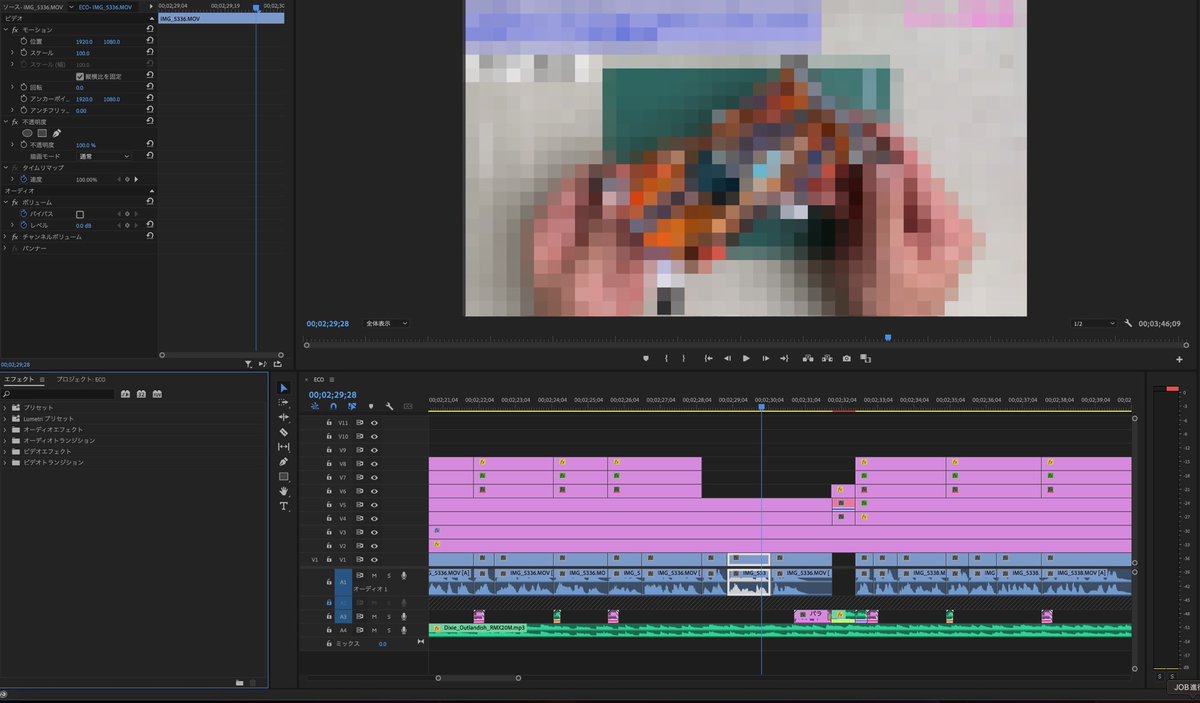Play the program monitor
1200x703 pixels.
[x=746, y=358]
